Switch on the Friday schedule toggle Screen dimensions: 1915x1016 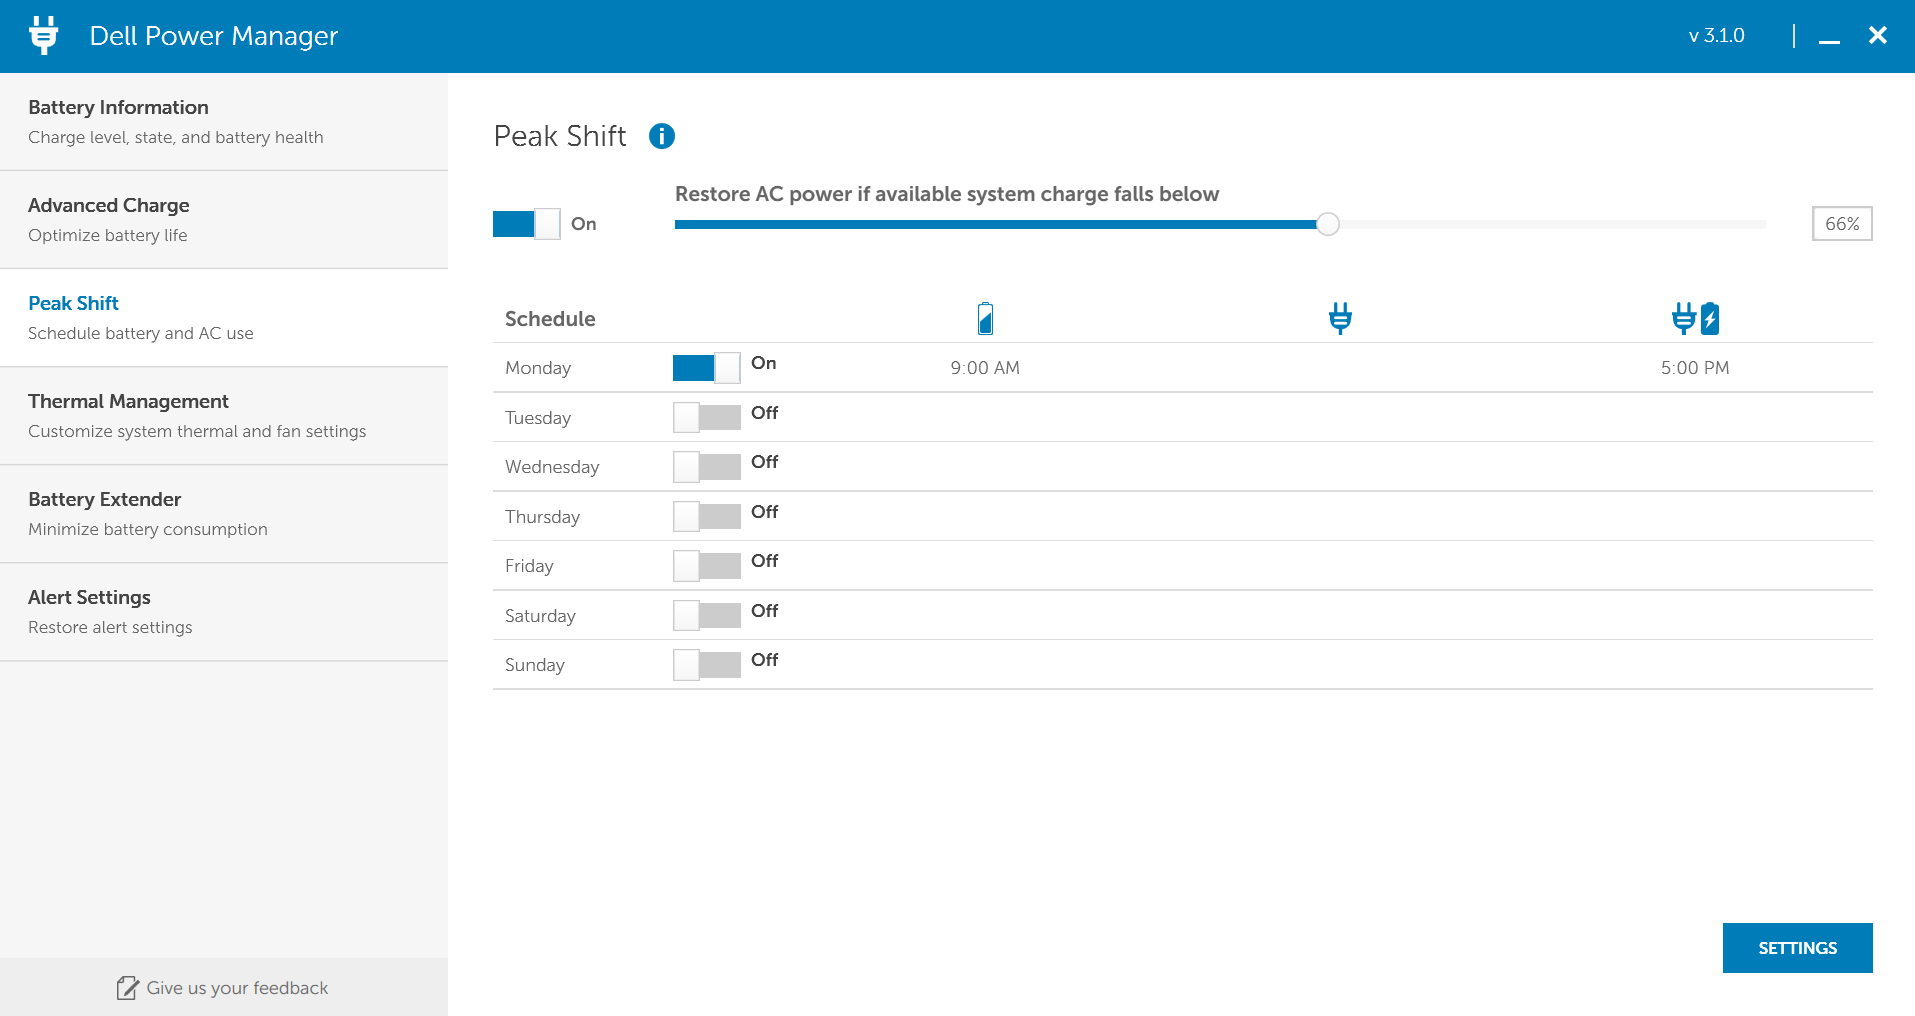706,565
